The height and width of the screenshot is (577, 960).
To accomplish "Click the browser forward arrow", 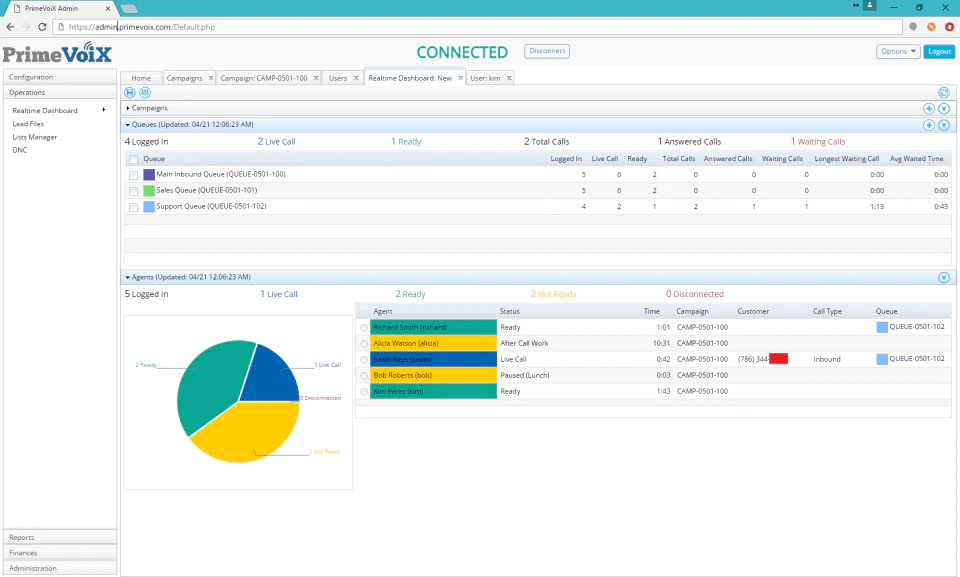I will pyautogui.click(x=26, y=27).
